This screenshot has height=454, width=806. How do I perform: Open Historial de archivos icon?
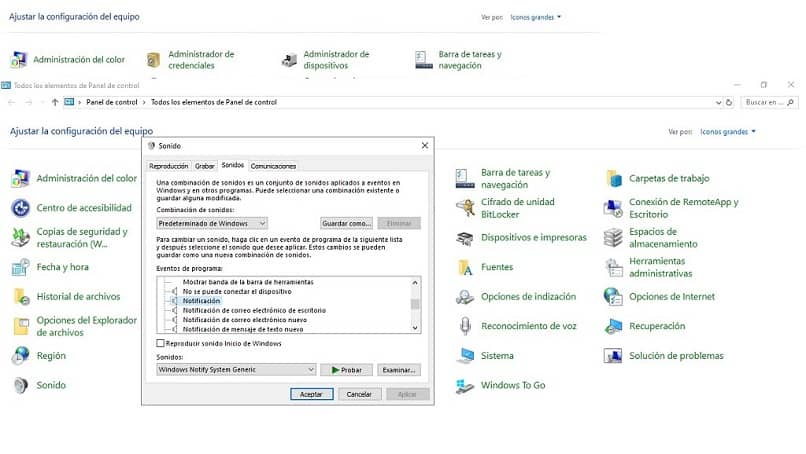(21, 297)
